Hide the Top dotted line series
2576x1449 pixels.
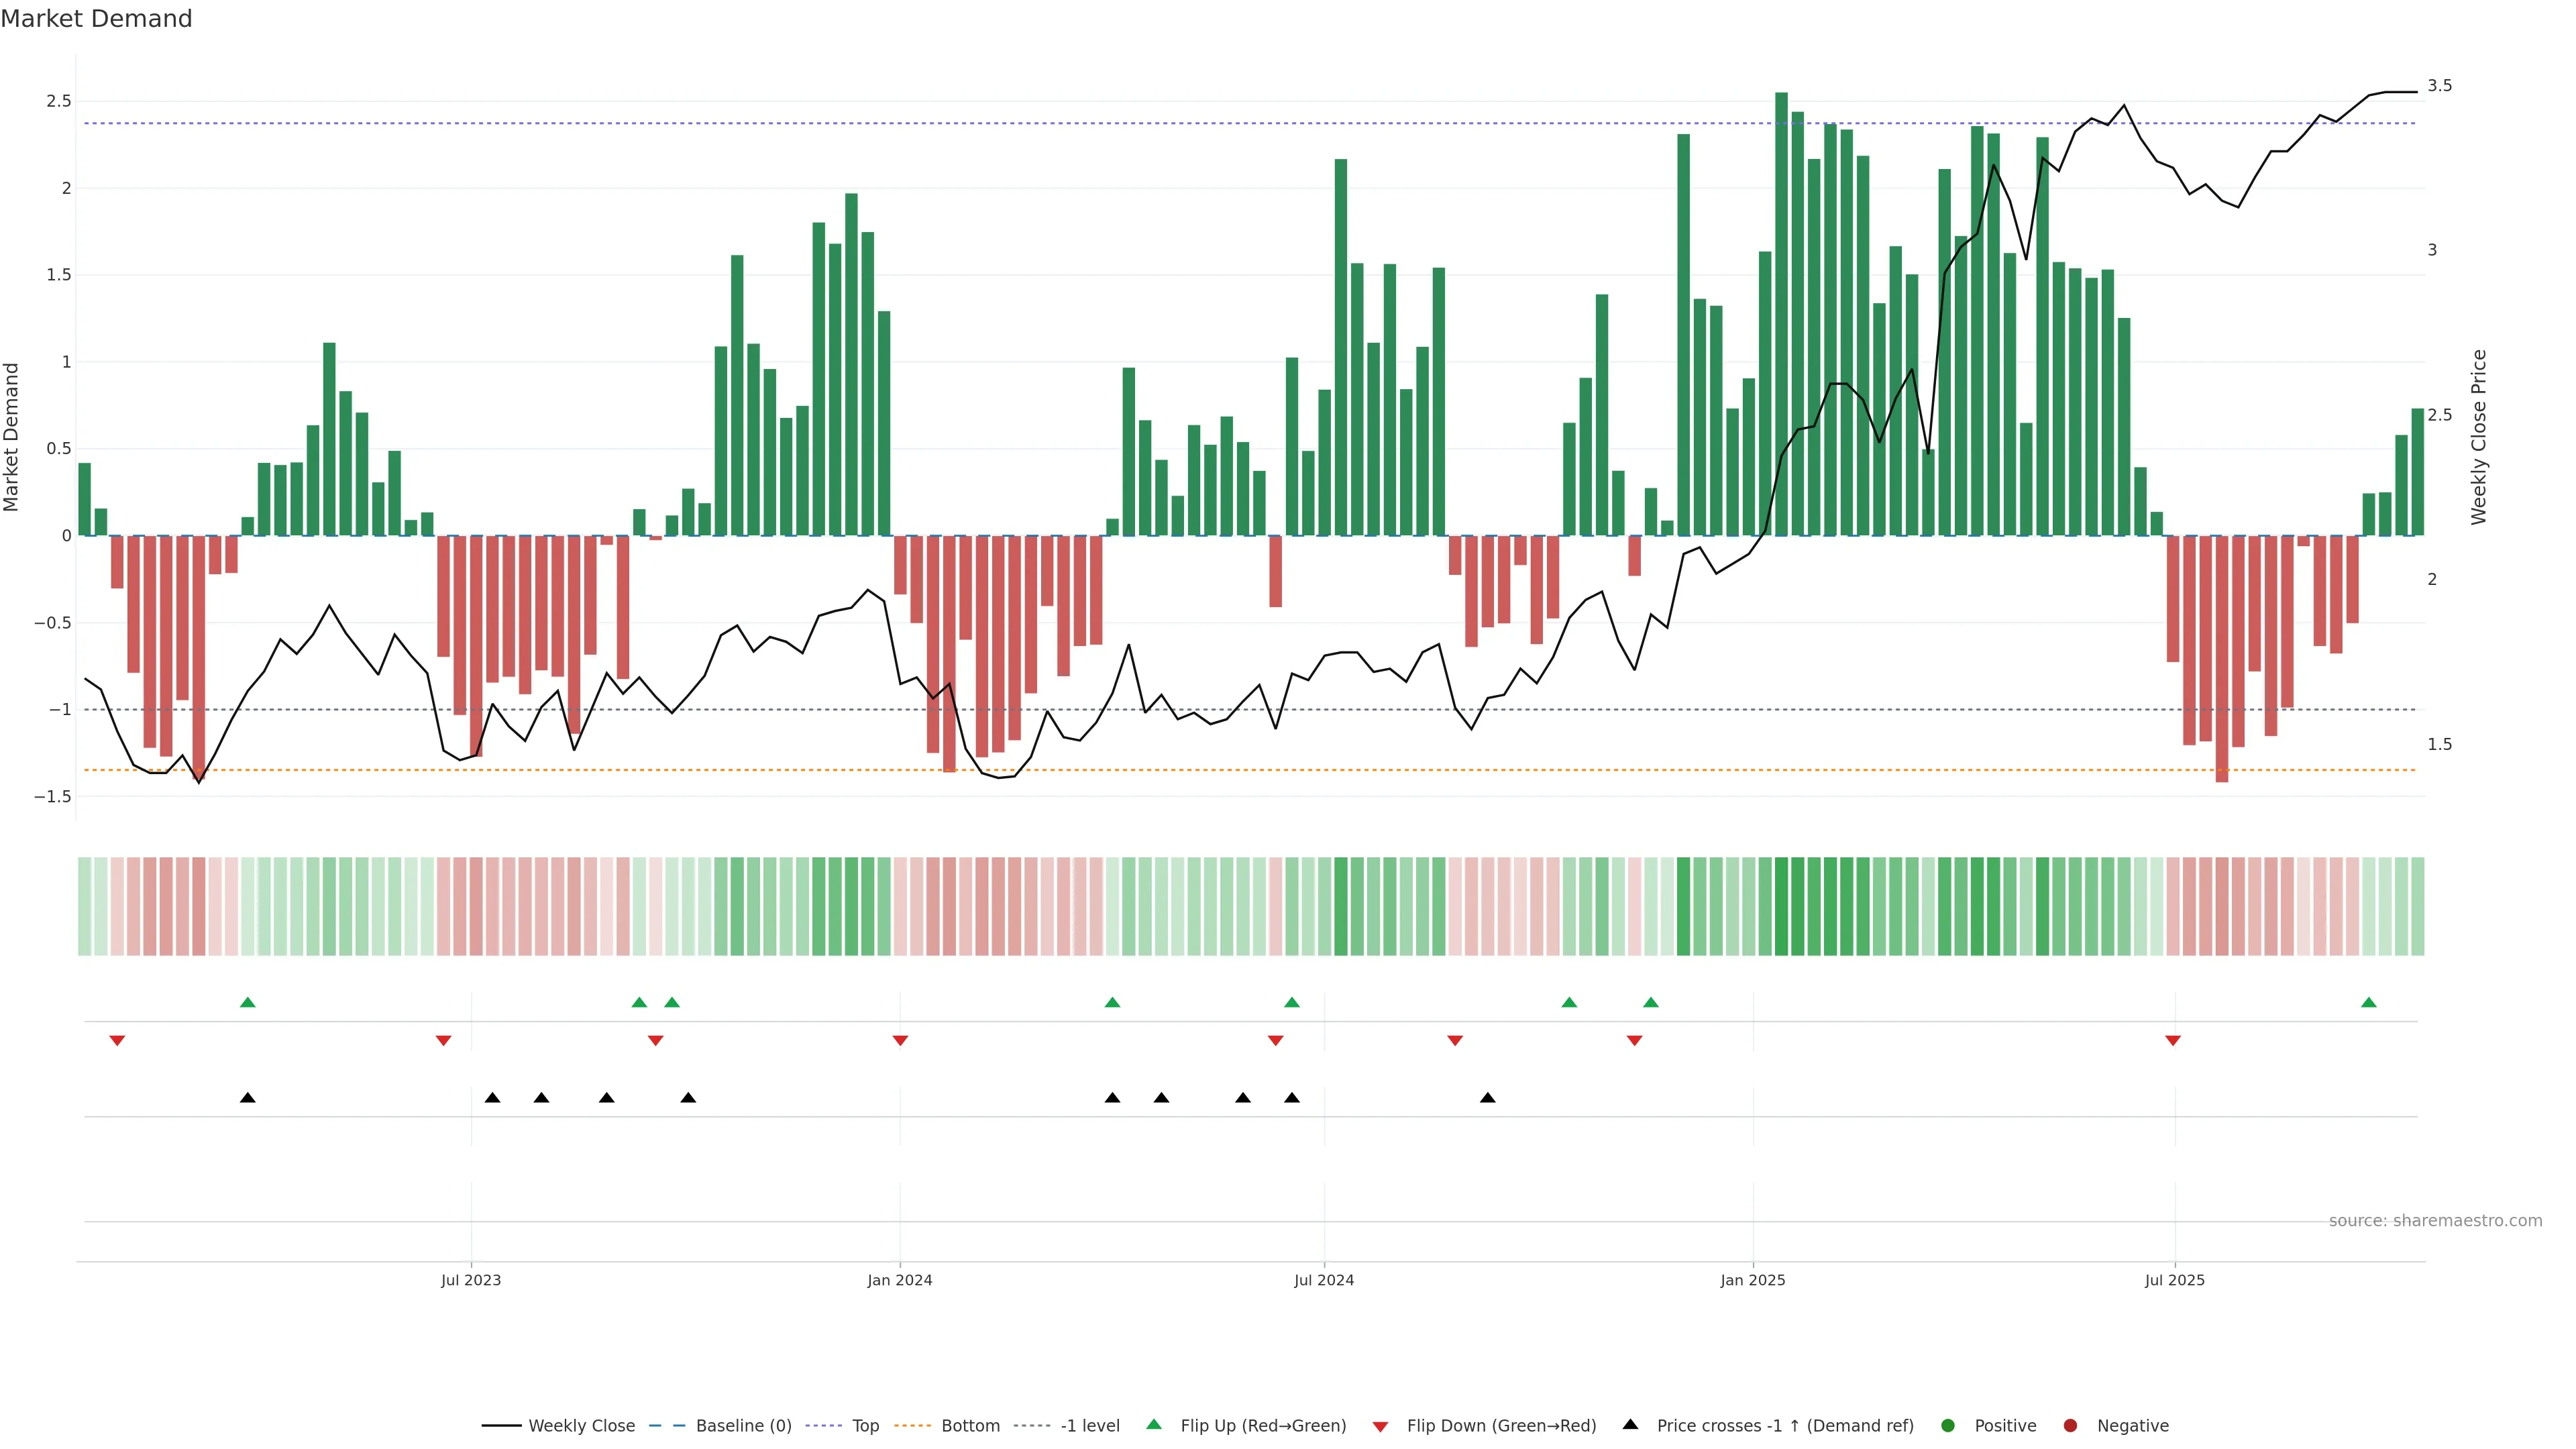(x=865, y=1426)
